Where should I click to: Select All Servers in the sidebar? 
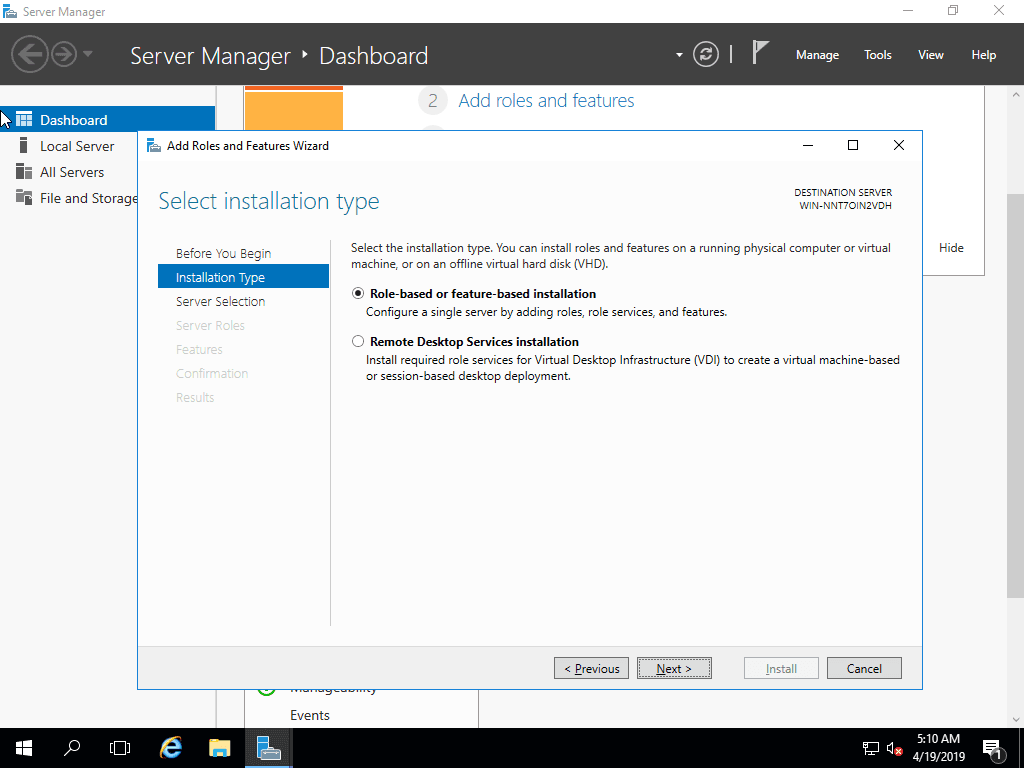coord(71,172)
